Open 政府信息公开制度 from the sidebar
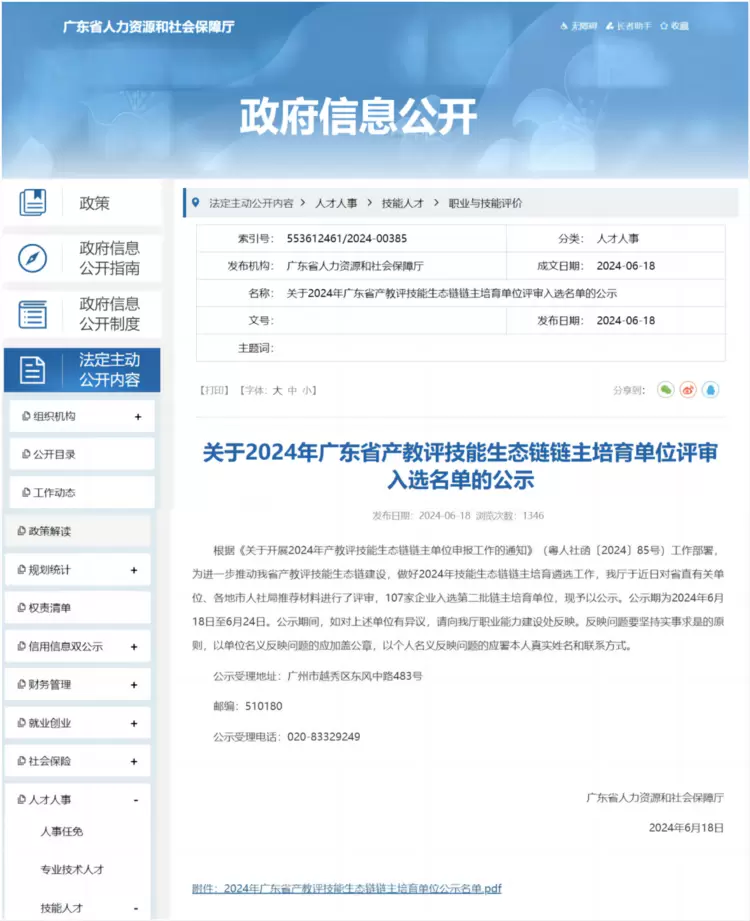This screenshot has height=921, width=750. pyautogui.click(x=81, y=314)
